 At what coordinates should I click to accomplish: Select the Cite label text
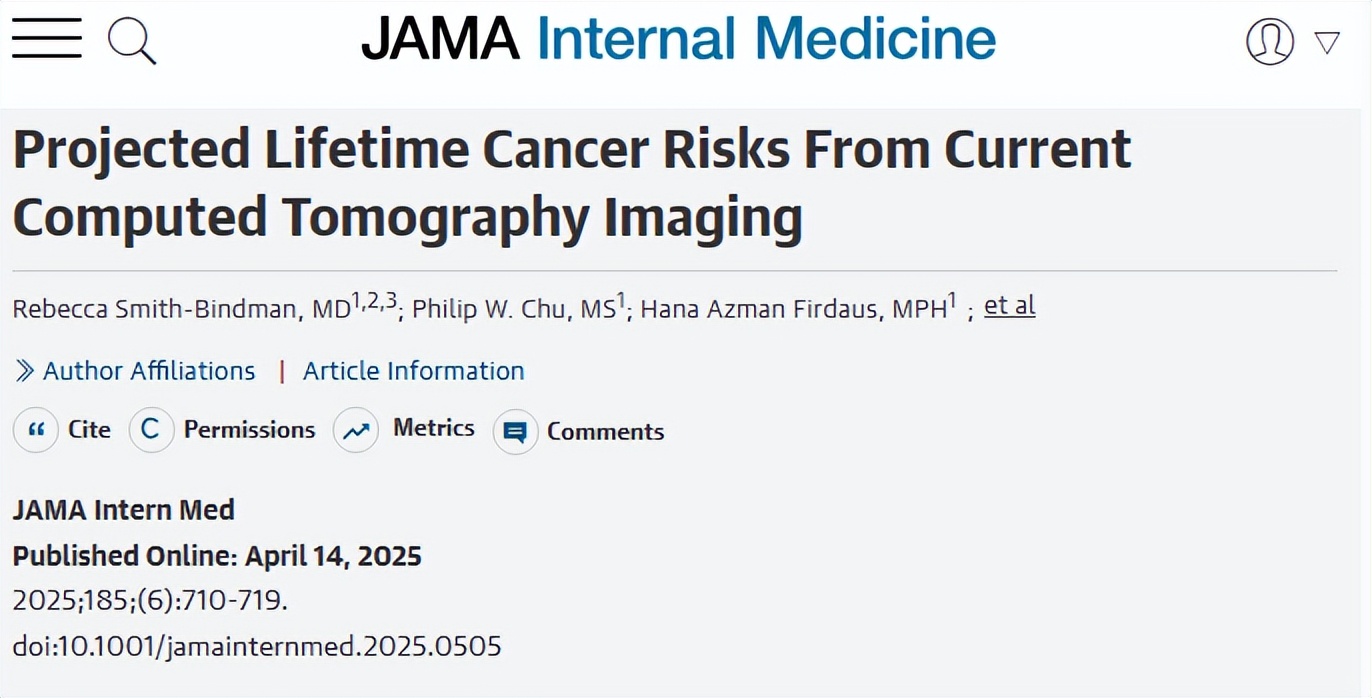click(89, 430)
